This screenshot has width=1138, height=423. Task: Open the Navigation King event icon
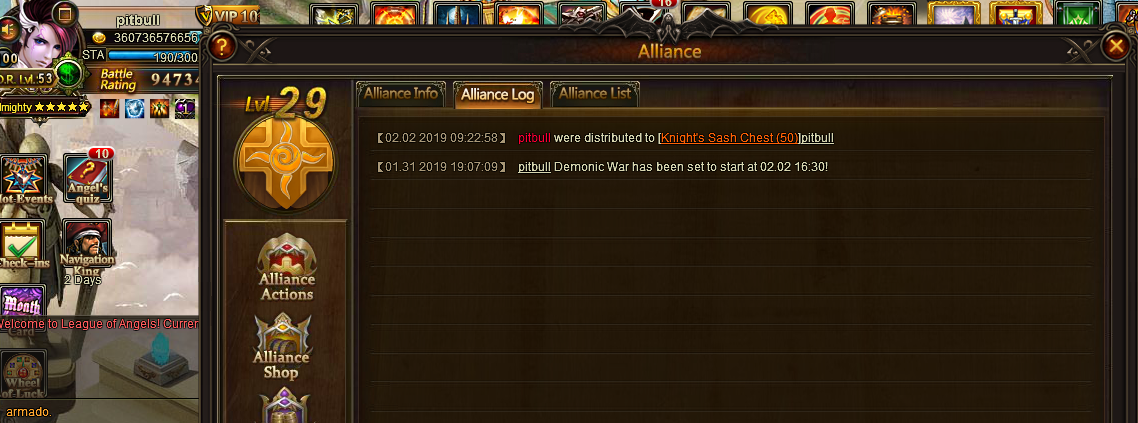pos(87,249)
